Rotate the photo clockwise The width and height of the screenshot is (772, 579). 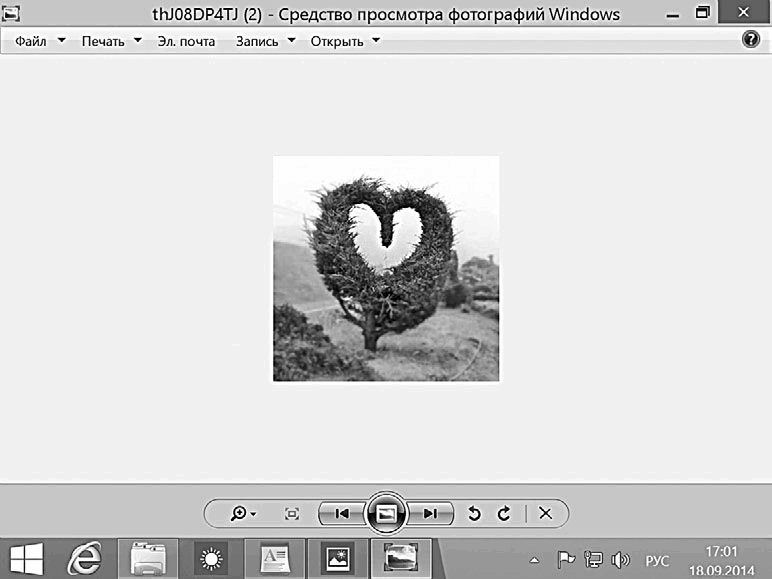coord(504,513)
